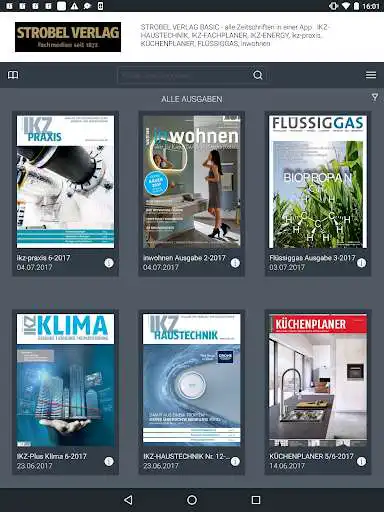Open the IKZ Praxis magazine cover
The width and height of the screenshot is (384, 512).
coord(65,182)
